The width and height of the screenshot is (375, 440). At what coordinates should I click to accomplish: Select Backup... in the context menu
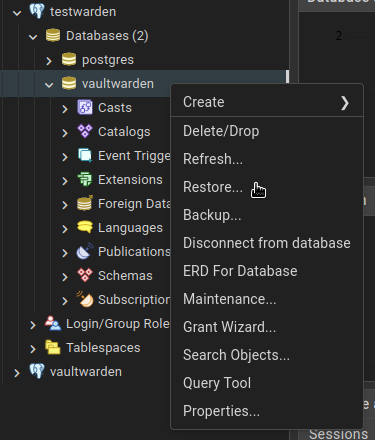coord(267,215)
